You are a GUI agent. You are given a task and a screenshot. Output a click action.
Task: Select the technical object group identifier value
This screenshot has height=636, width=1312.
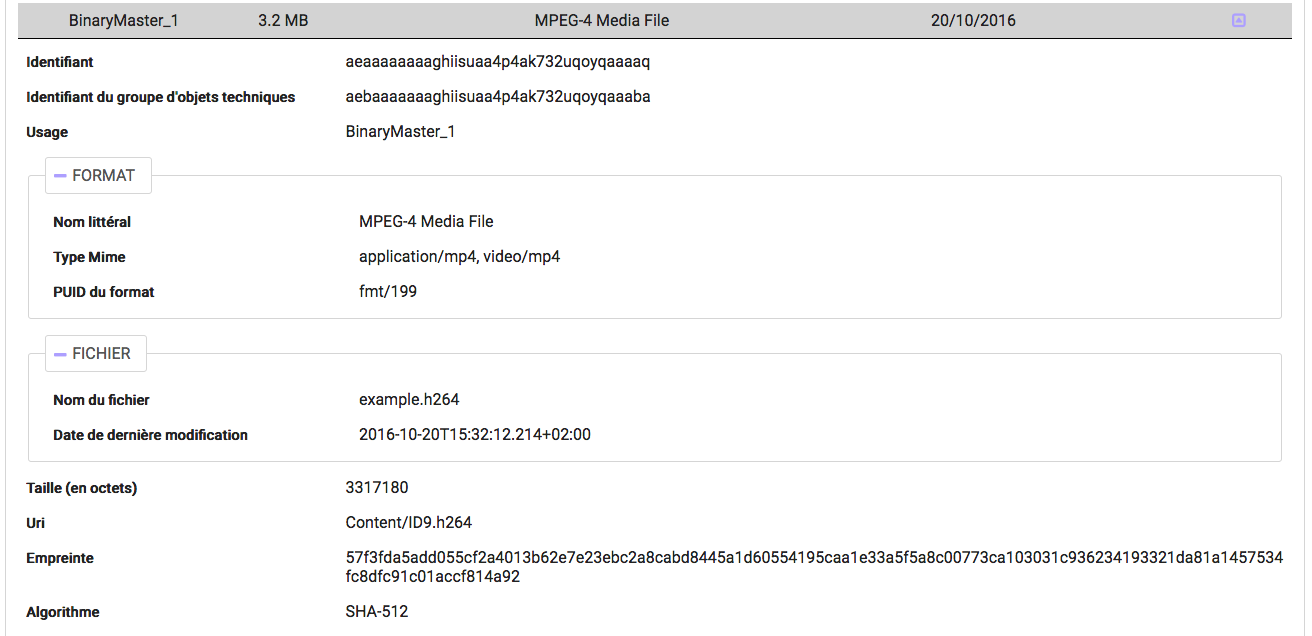point(498,97)
